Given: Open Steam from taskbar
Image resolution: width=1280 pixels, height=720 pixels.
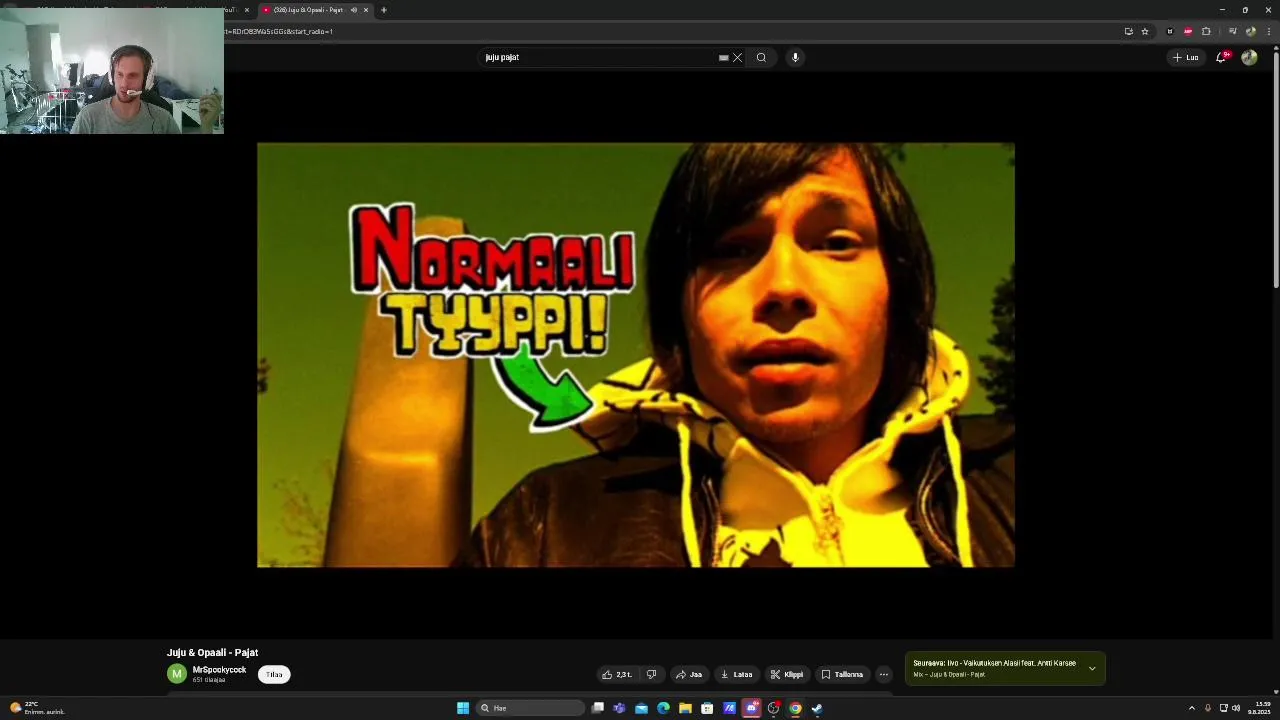Looking at the screenshot, I should click(x=817, y=708).
